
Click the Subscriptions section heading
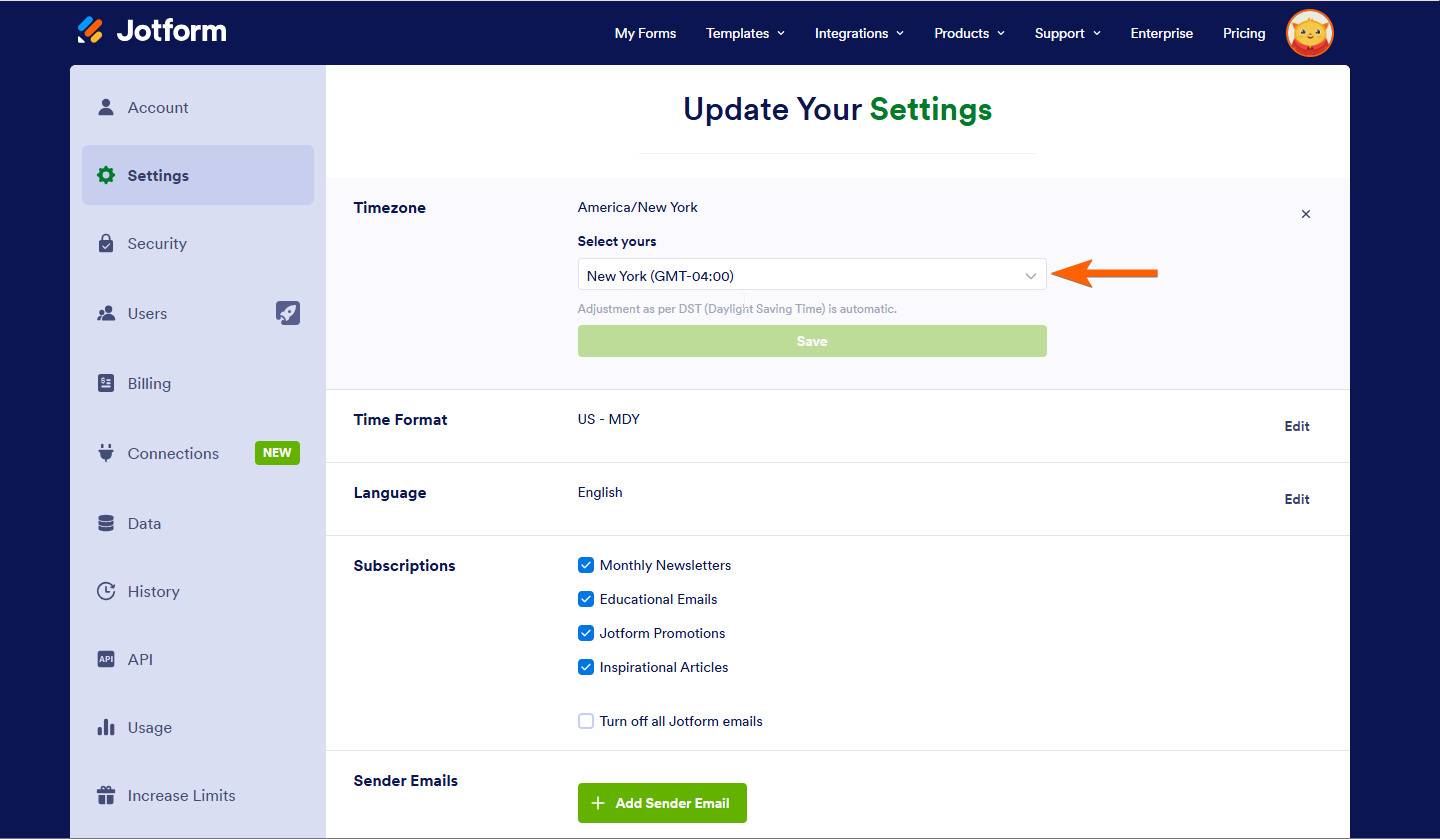coord(404,566)
